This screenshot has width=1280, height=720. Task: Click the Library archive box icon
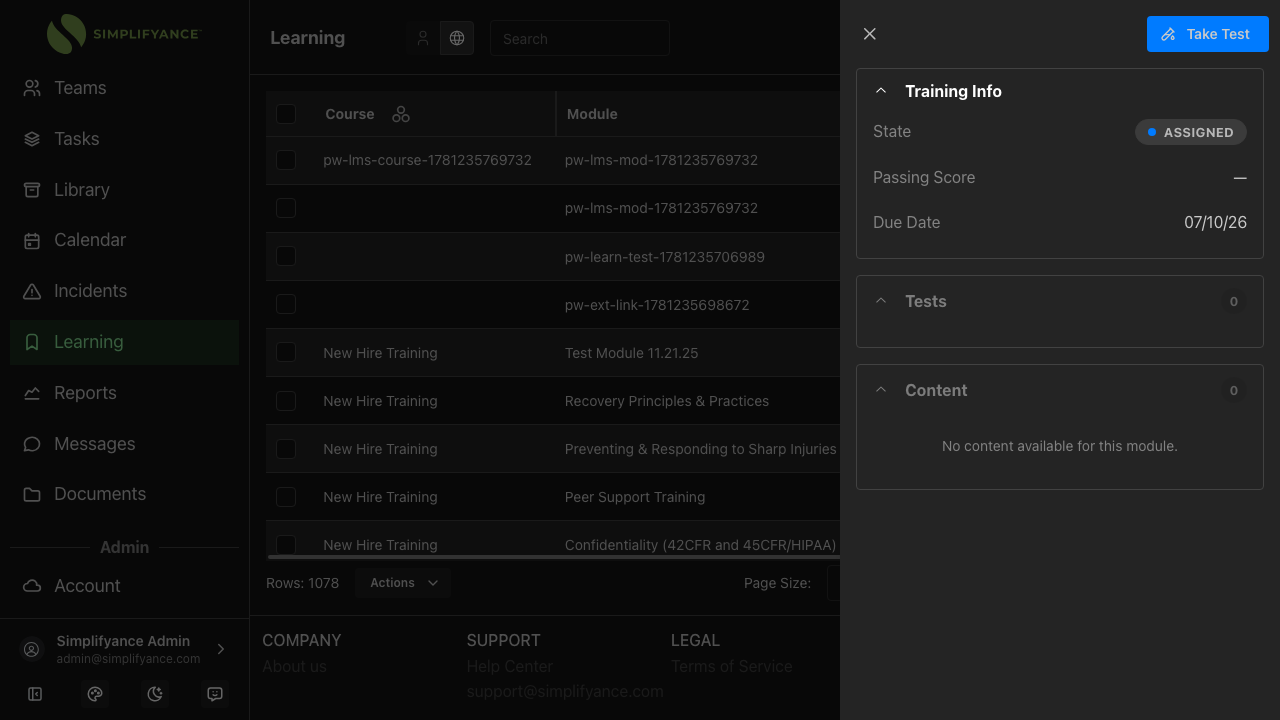click(x=32, y=190)
